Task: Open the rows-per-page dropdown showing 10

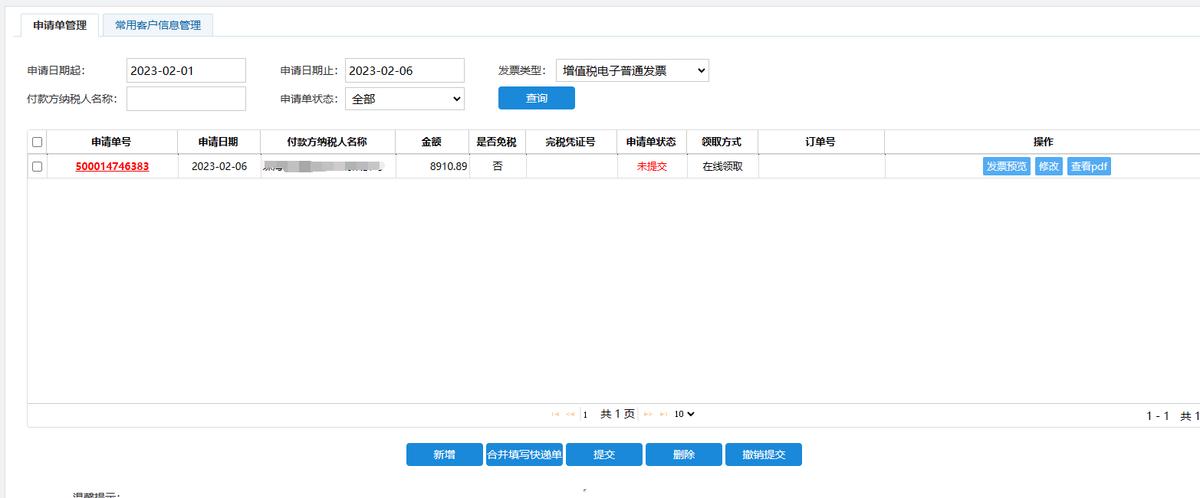Action: pos(683,413)
